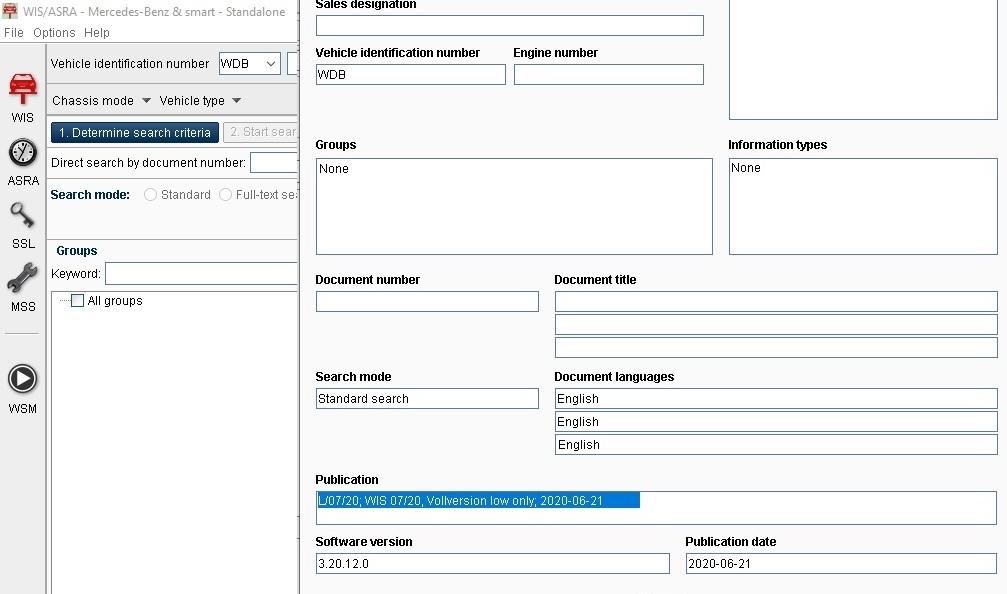The height and width of the screenshot is (594, 1007).
Task: Click the second English document language field
Action: click(776, 422)
